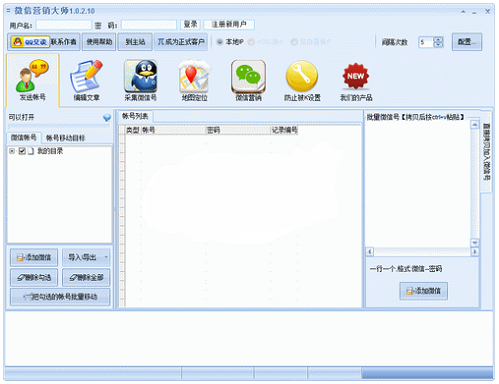The height and width of the screenshot is (384, 499).
Task: Click the 成为正式客户 button
Action: [x=181, y=42]
